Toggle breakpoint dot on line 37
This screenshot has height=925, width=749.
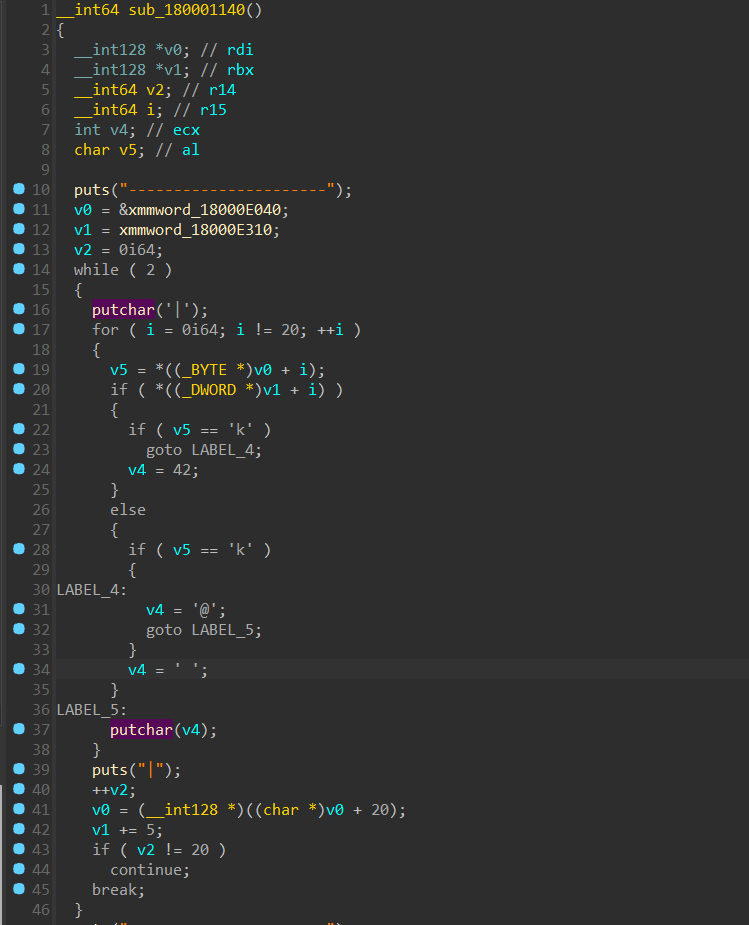pyautogui.click(x=19, y=729)
